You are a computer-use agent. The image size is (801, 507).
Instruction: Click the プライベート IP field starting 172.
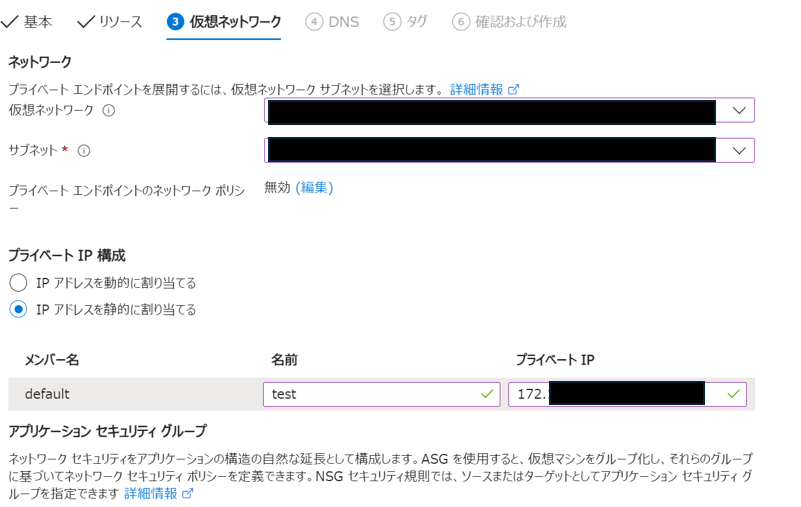[627, 394]
